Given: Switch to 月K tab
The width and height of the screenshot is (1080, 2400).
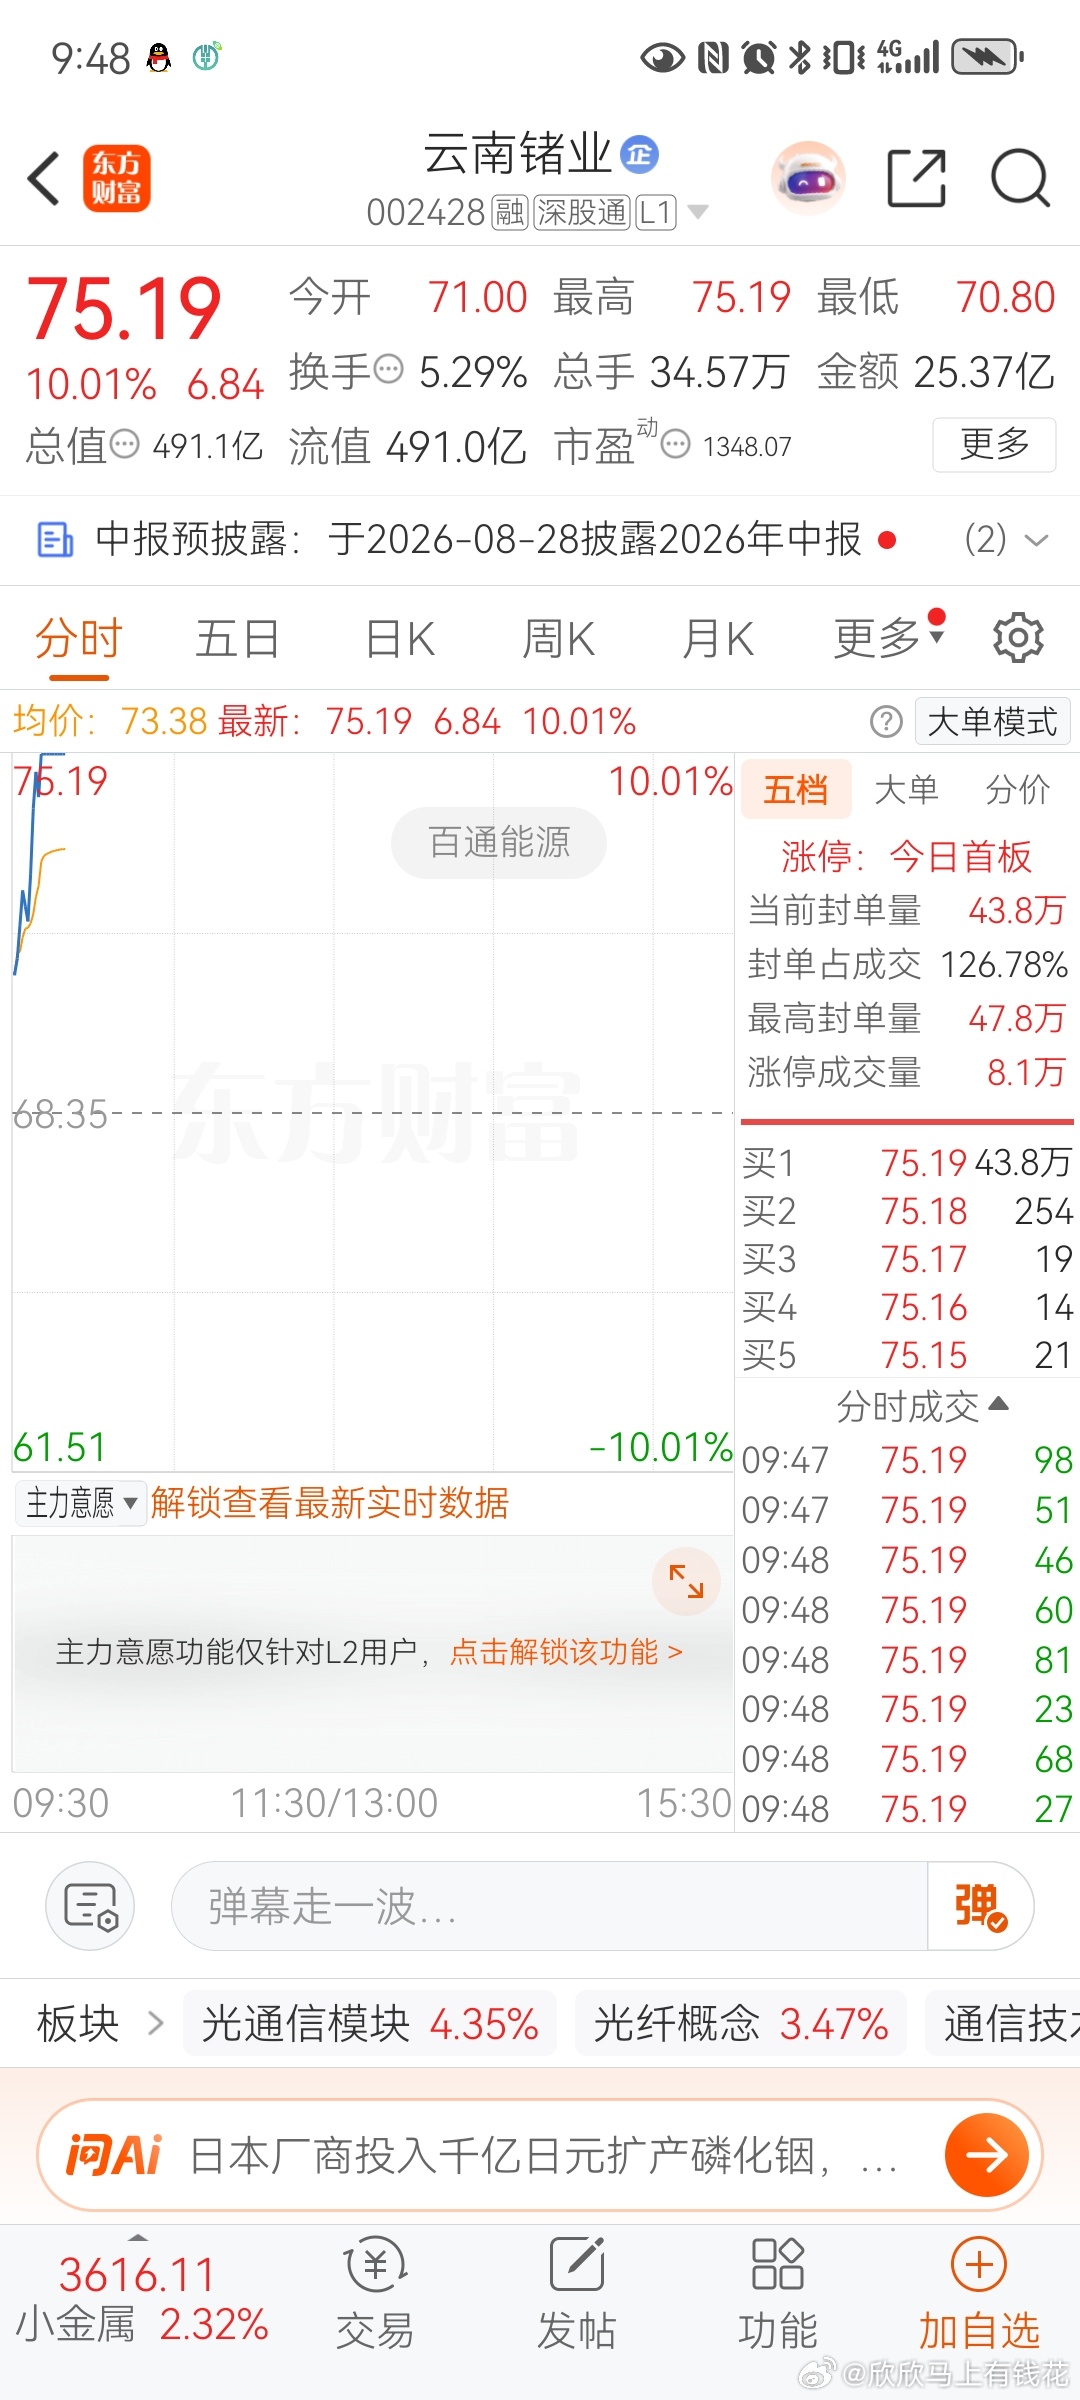Looking at the screenshot, I should coord(718,638).
